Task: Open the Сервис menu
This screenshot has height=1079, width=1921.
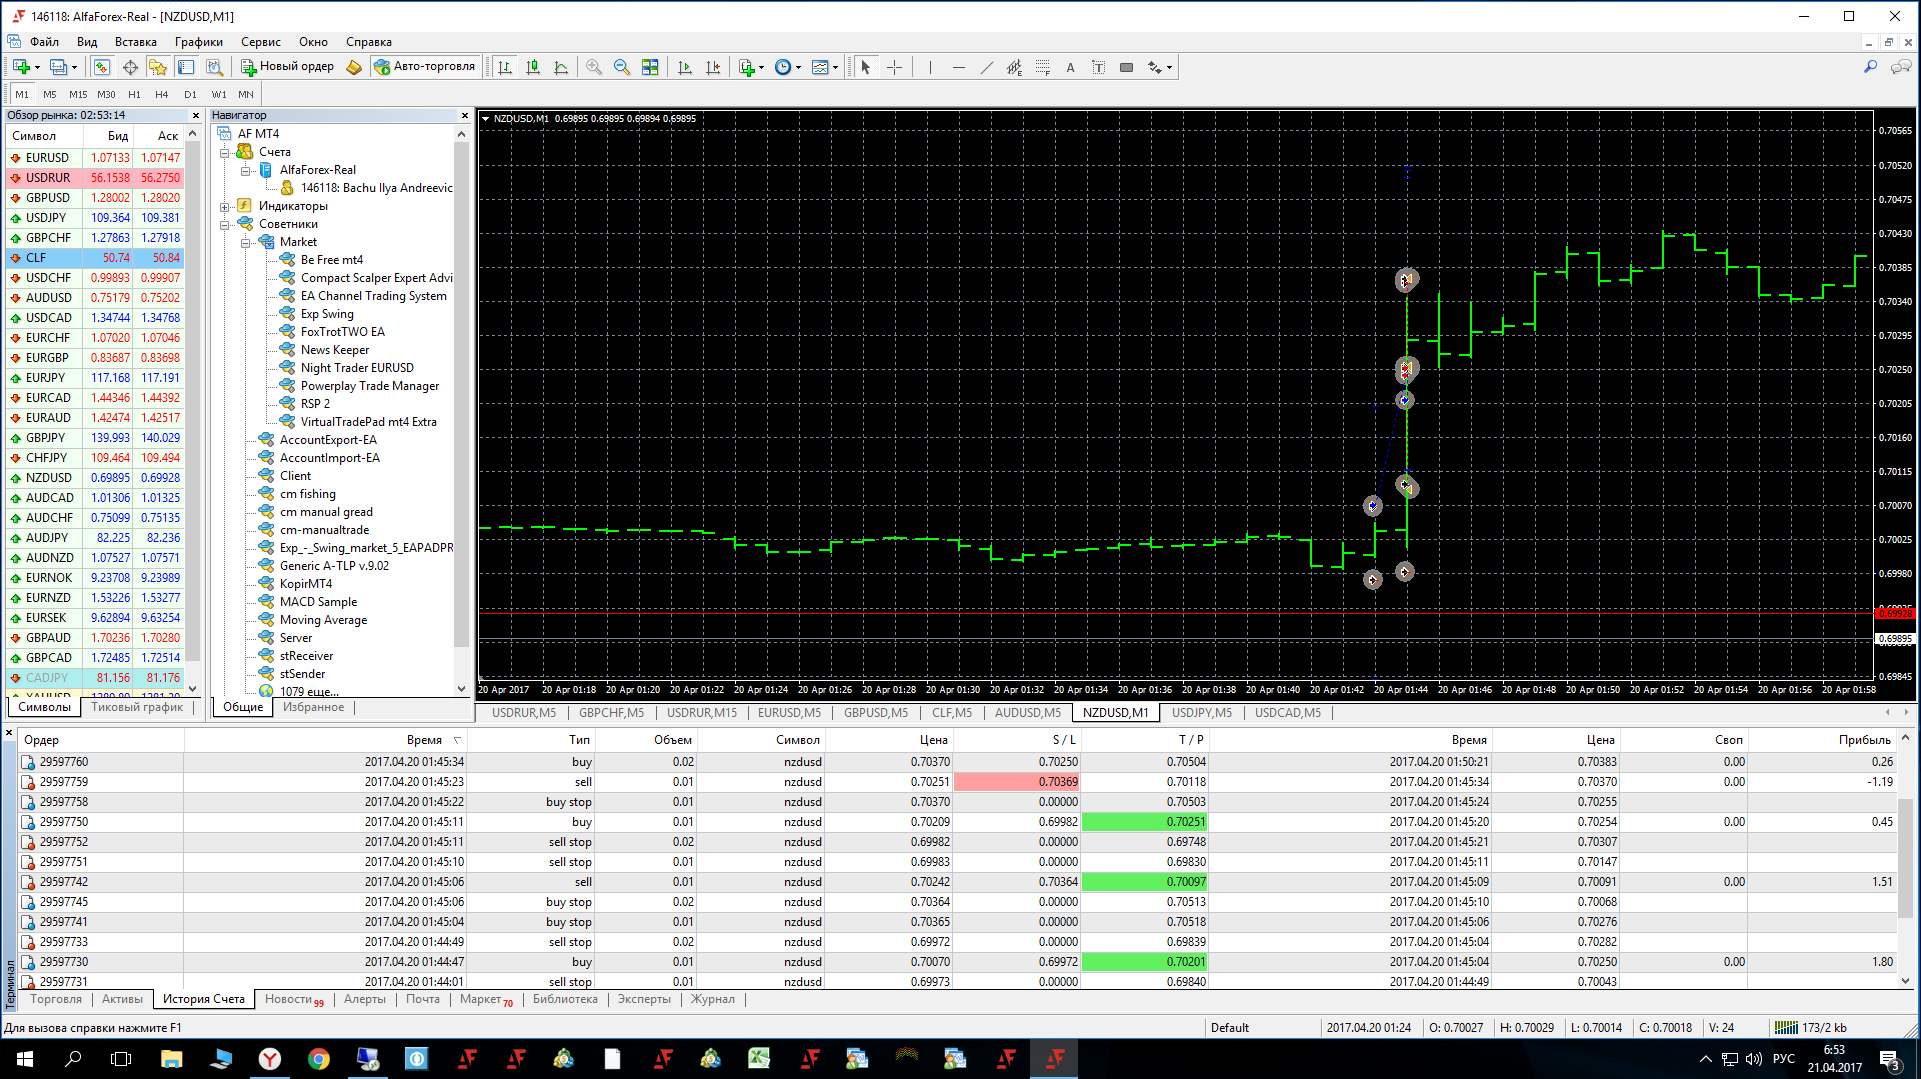Action: 260,42
